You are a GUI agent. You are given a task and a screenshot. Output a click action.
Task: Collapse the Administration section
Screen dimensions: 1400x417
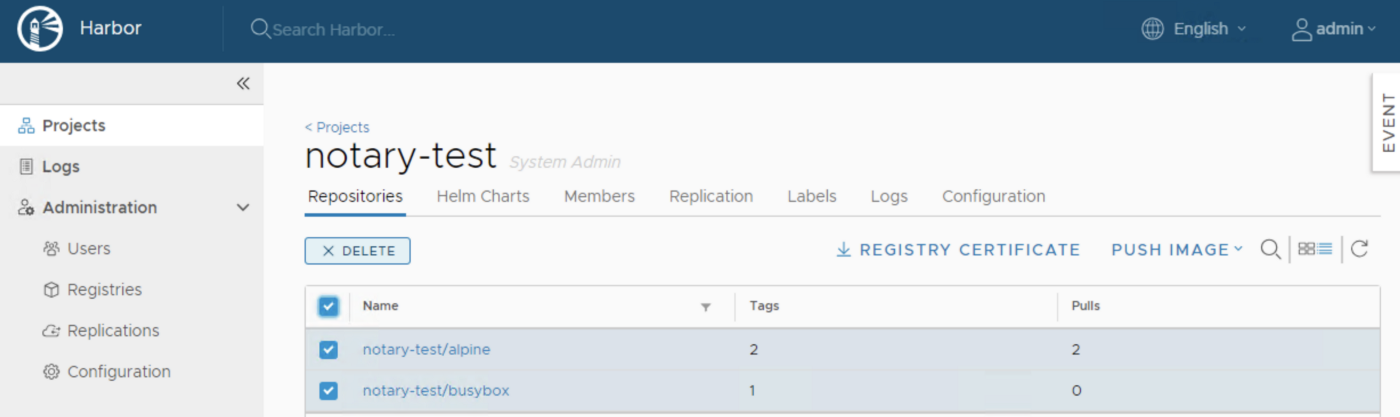pos(242,208)
